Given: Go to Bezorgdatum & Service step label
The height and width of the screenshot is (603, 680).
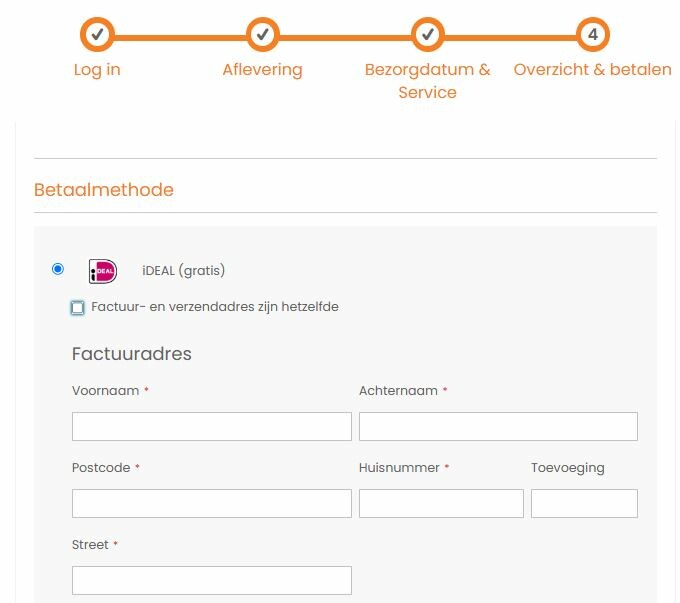Looking at the screenshot, I should [x=428, y=81].
